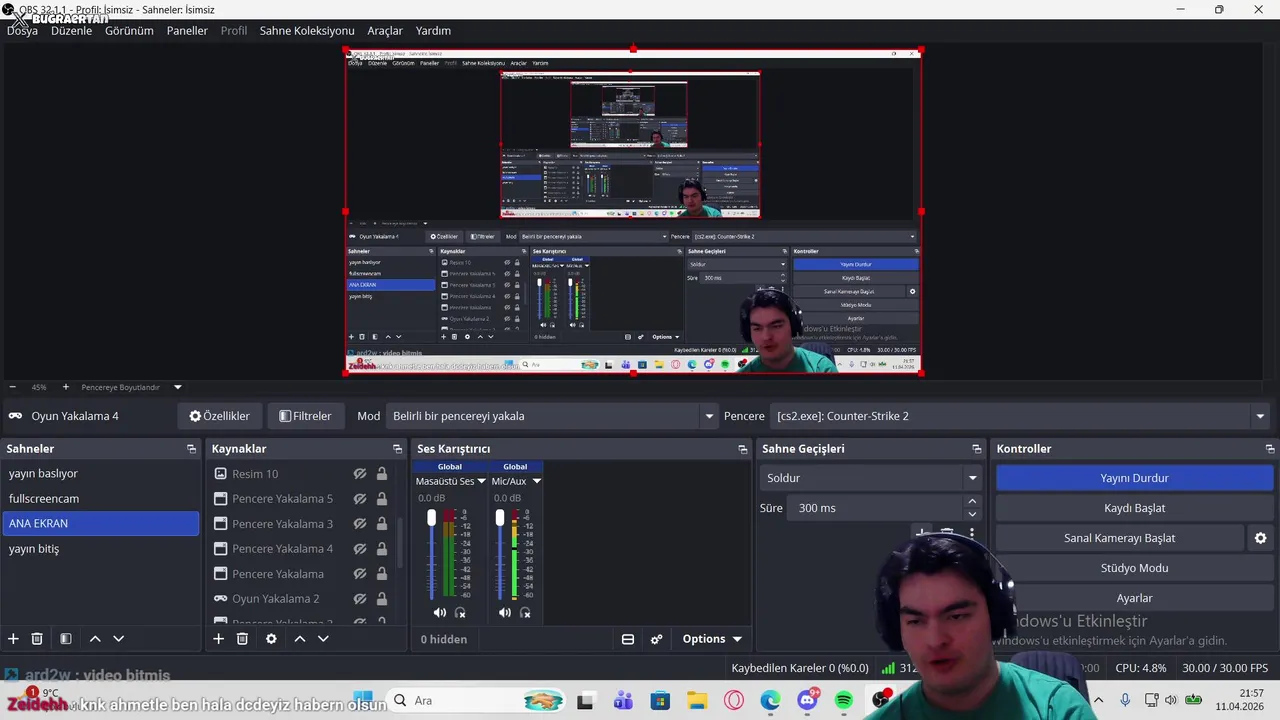This screenshot has height=720, width=1280.
Task: Move the selected source up
Action: 299,639
